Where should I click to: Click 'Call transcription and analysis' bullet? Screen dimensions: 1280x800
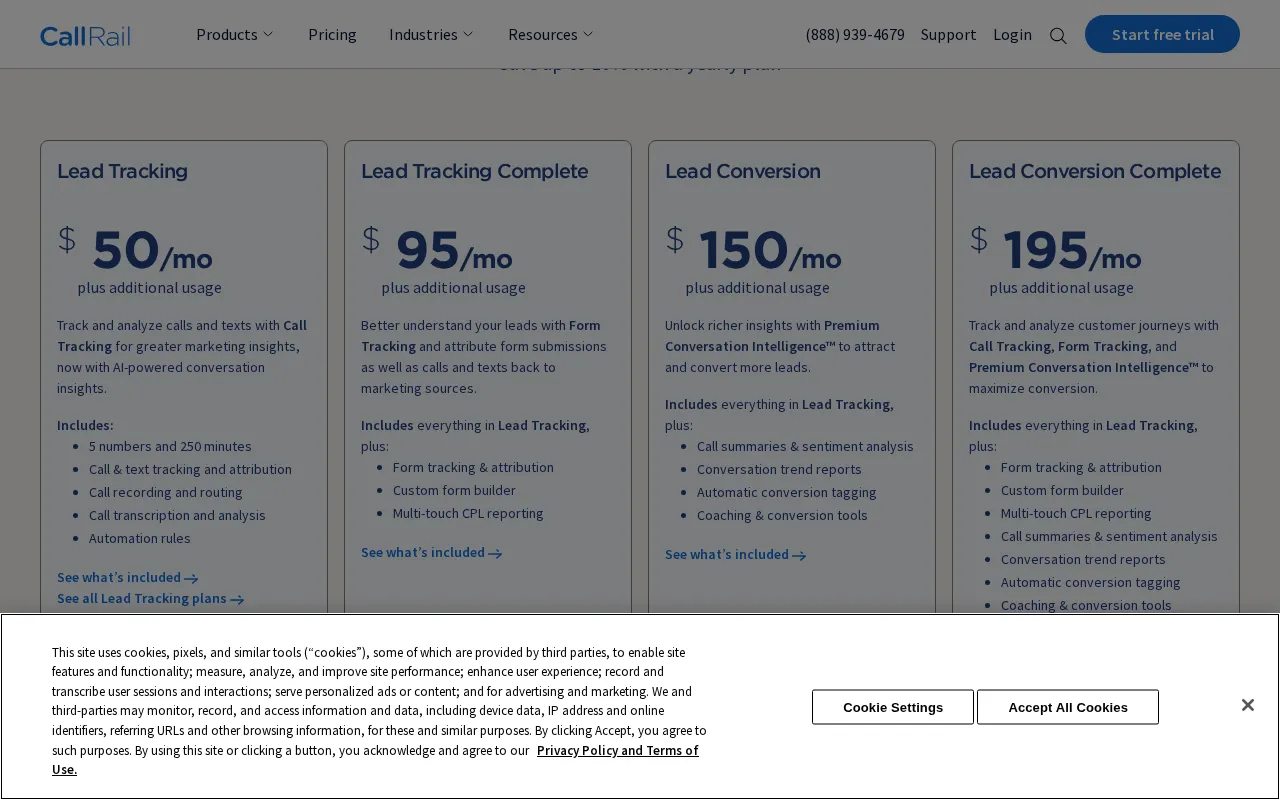click(177, 515)
